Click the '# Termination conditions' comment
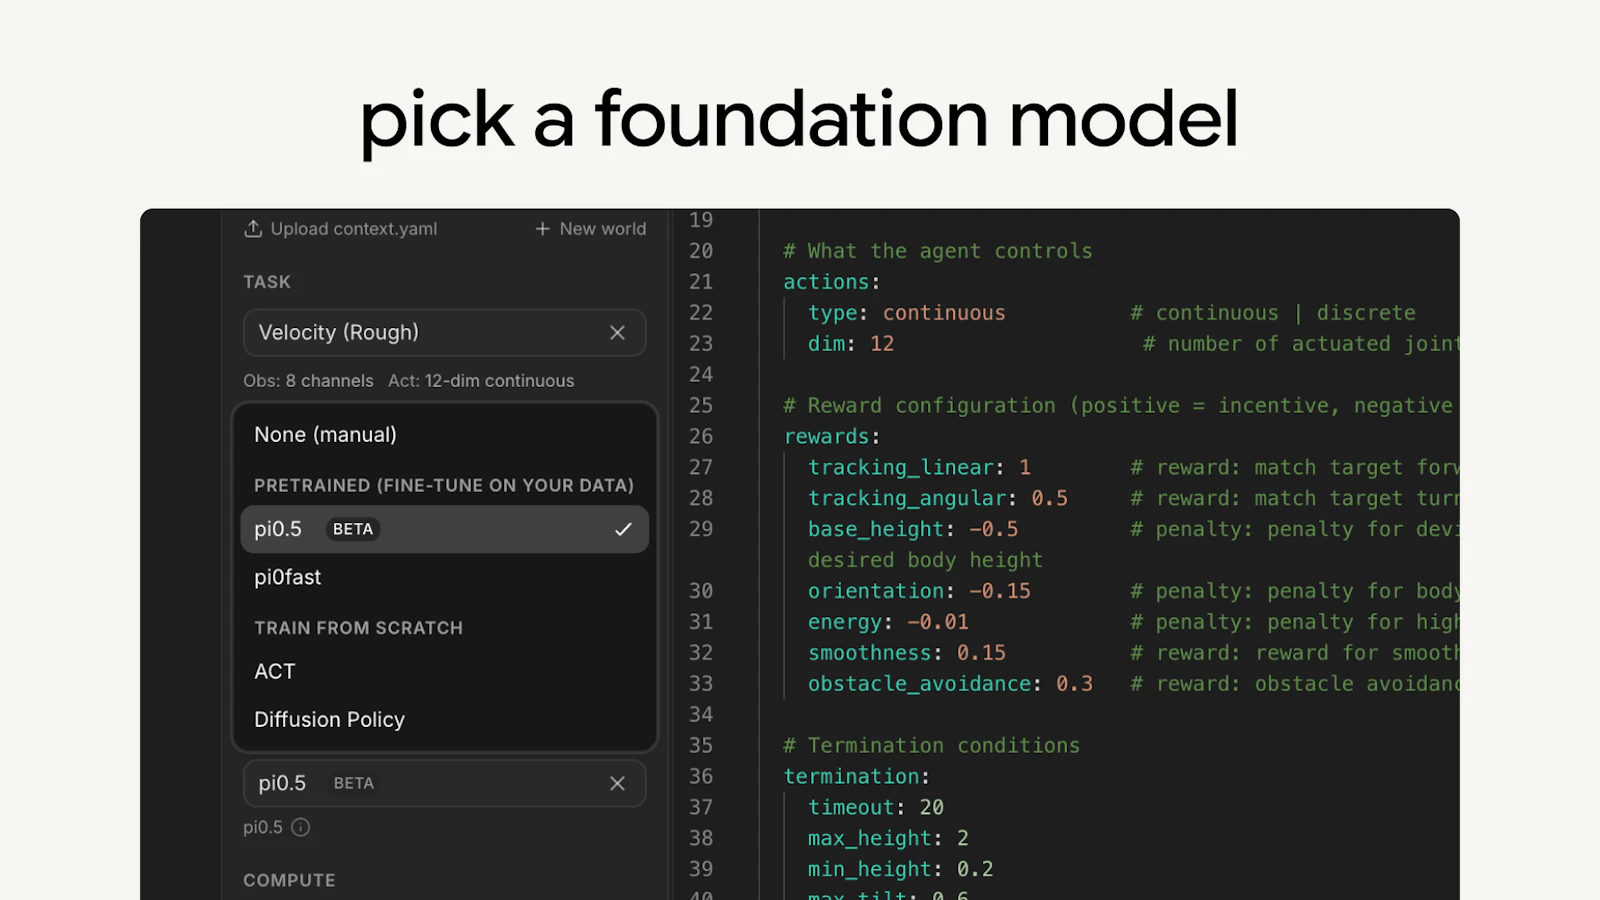The image size is (1600, 900). (x=932, y=745)
